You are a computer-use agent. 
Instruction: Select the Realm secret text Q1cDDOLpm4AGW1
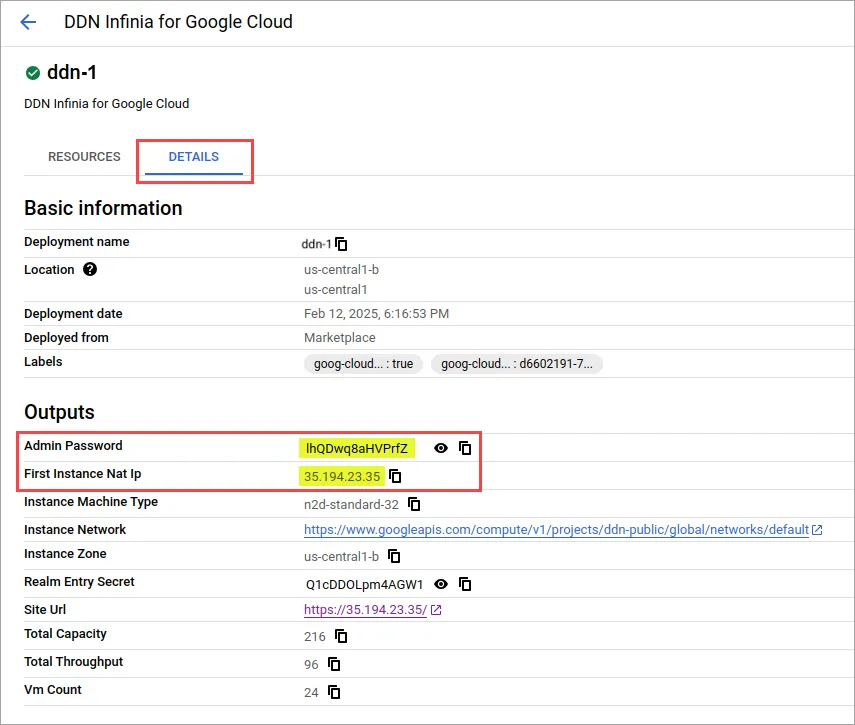[x=364, y=585]
